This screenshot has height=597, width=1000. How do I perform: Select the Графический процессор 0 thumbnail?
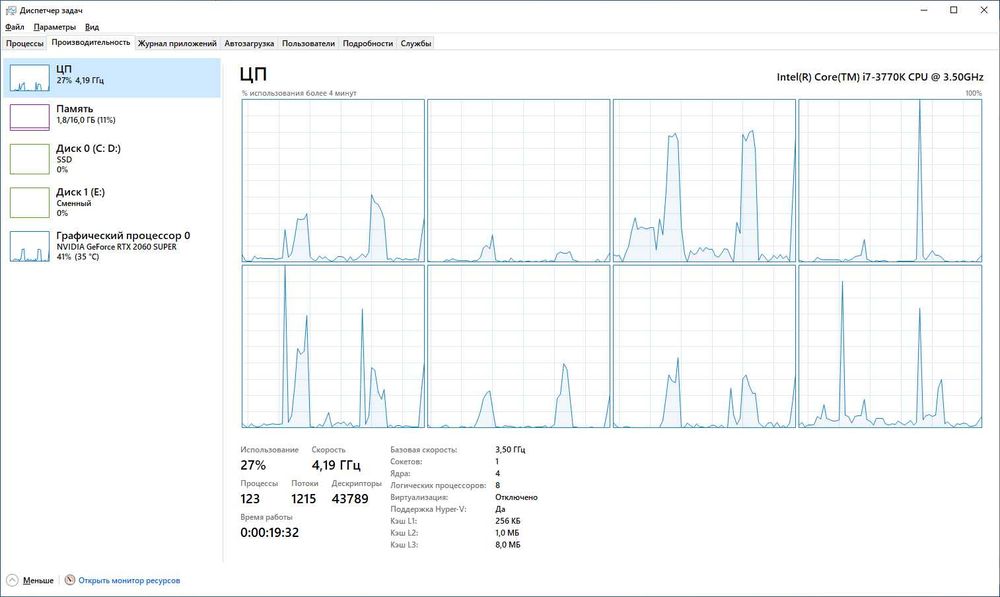tap(29, 246)
